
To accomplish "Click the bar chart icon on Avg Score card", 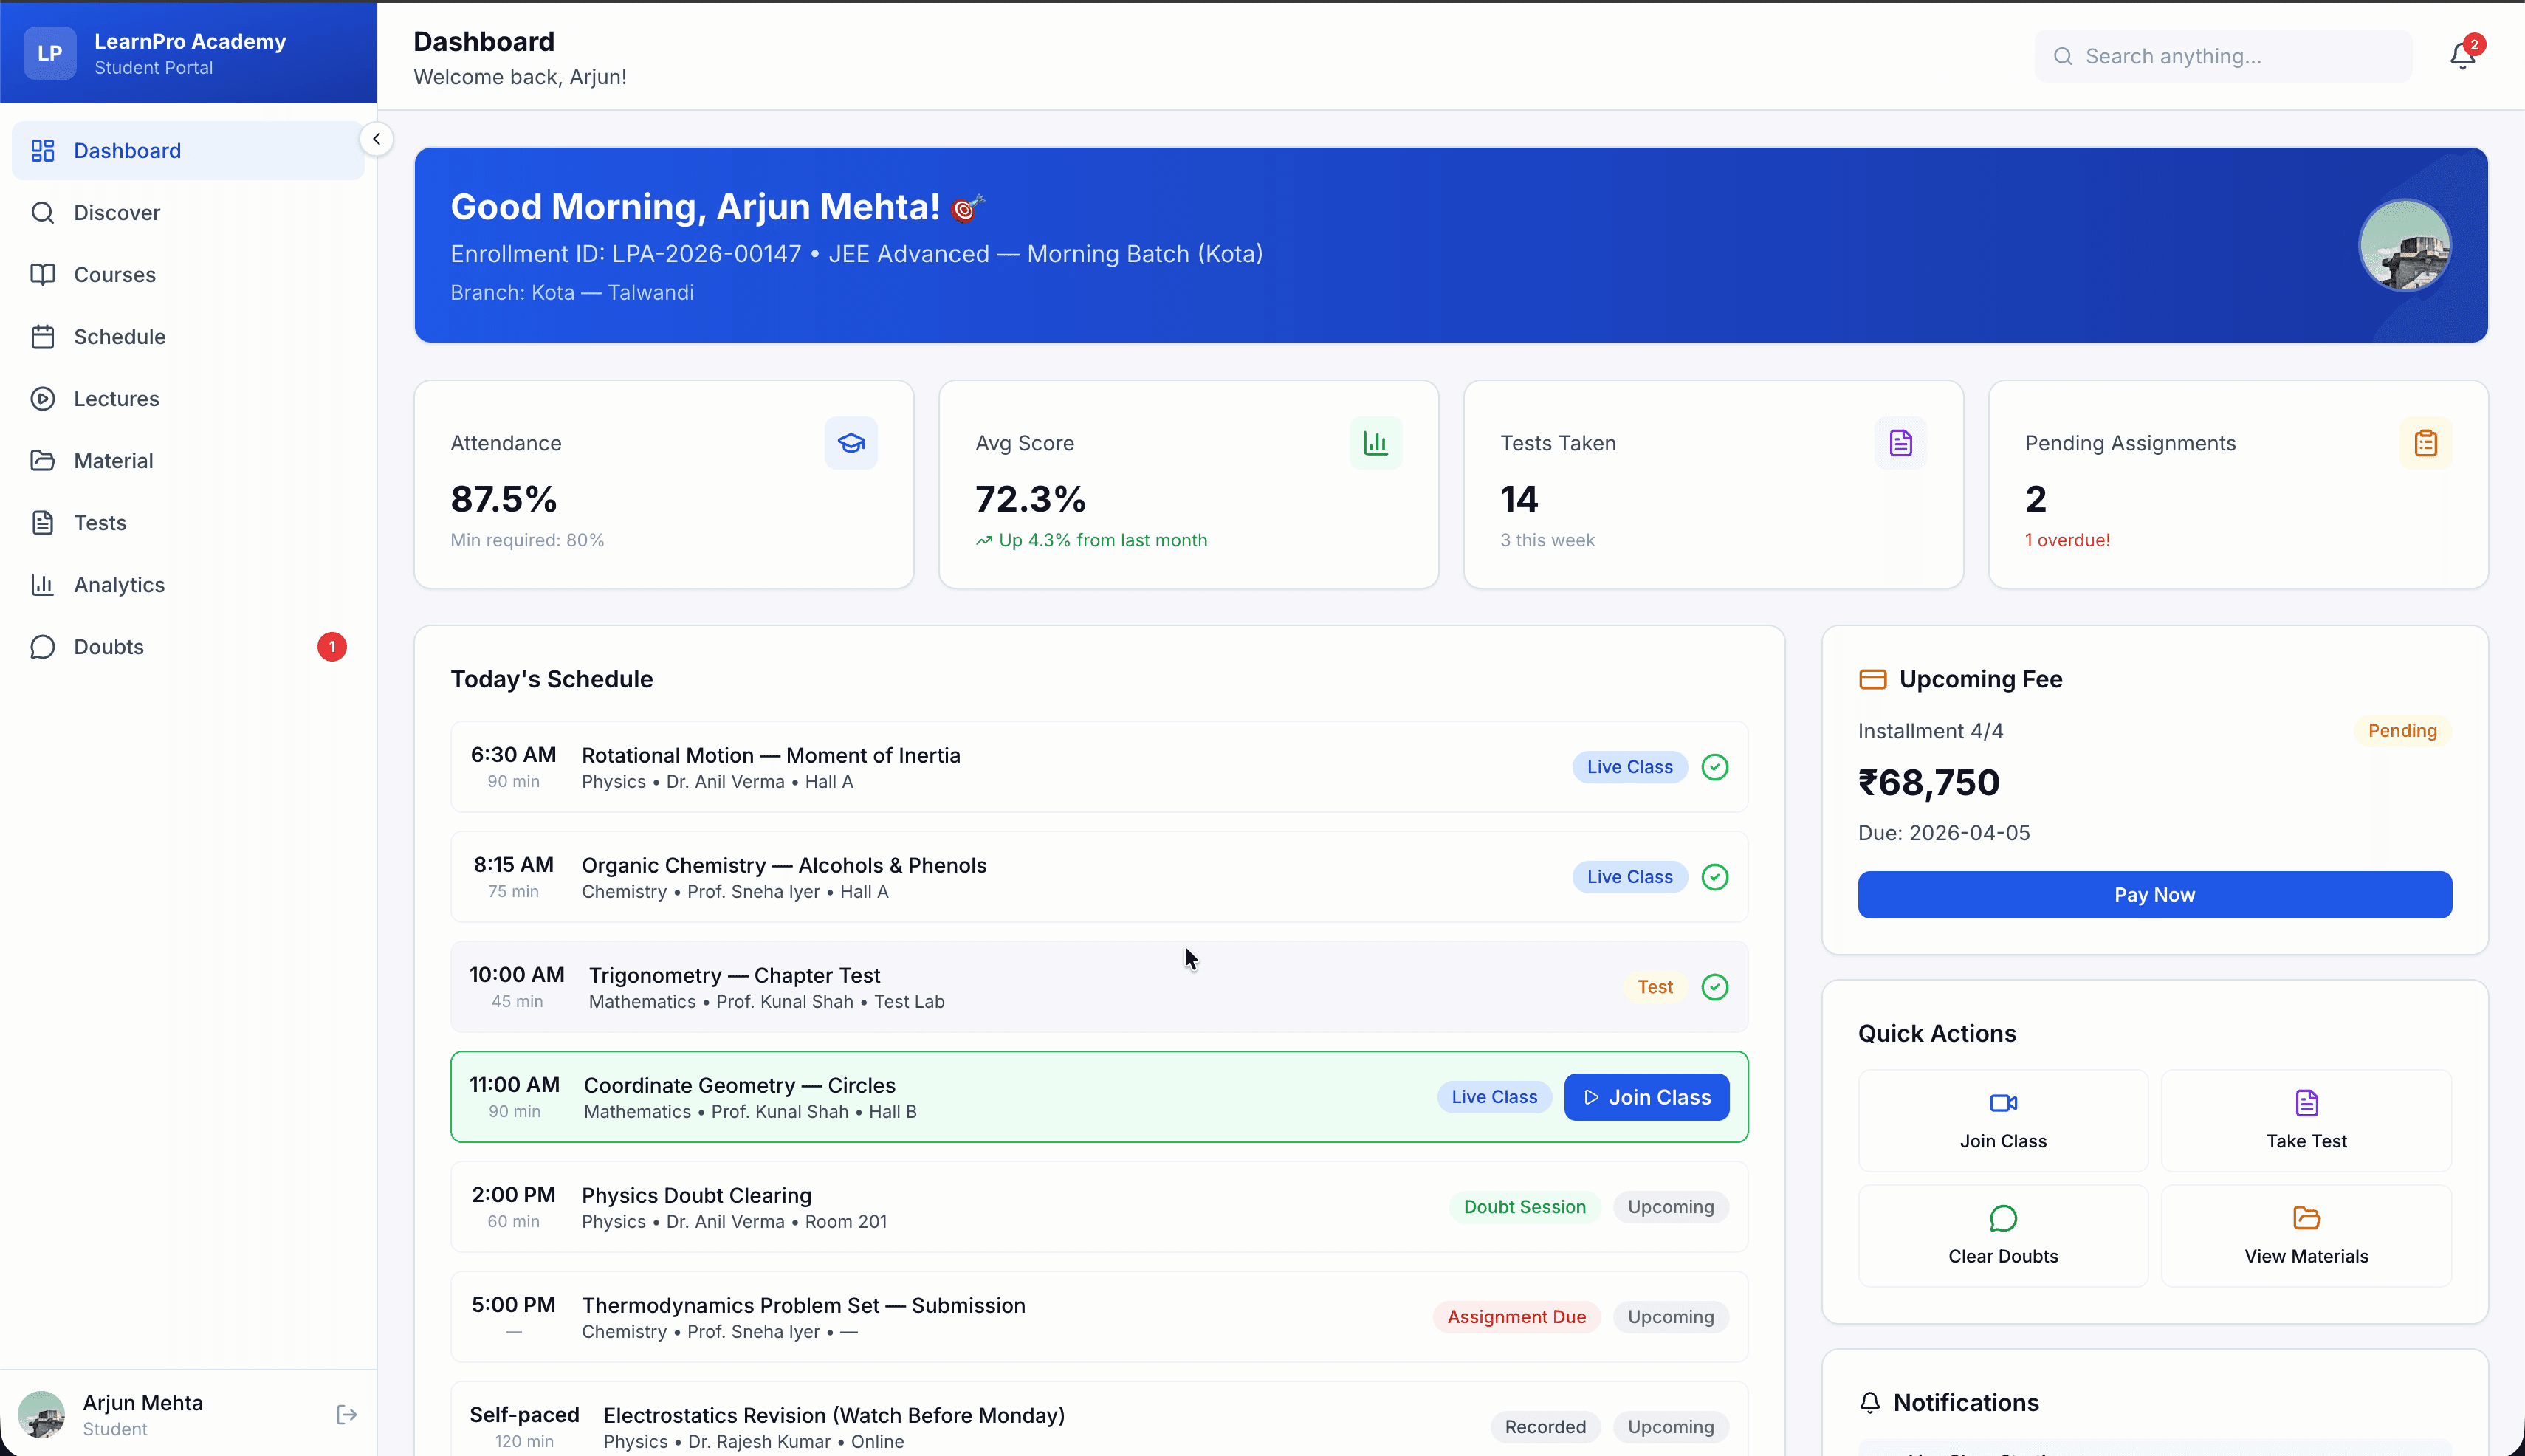I will [1374, 443].
